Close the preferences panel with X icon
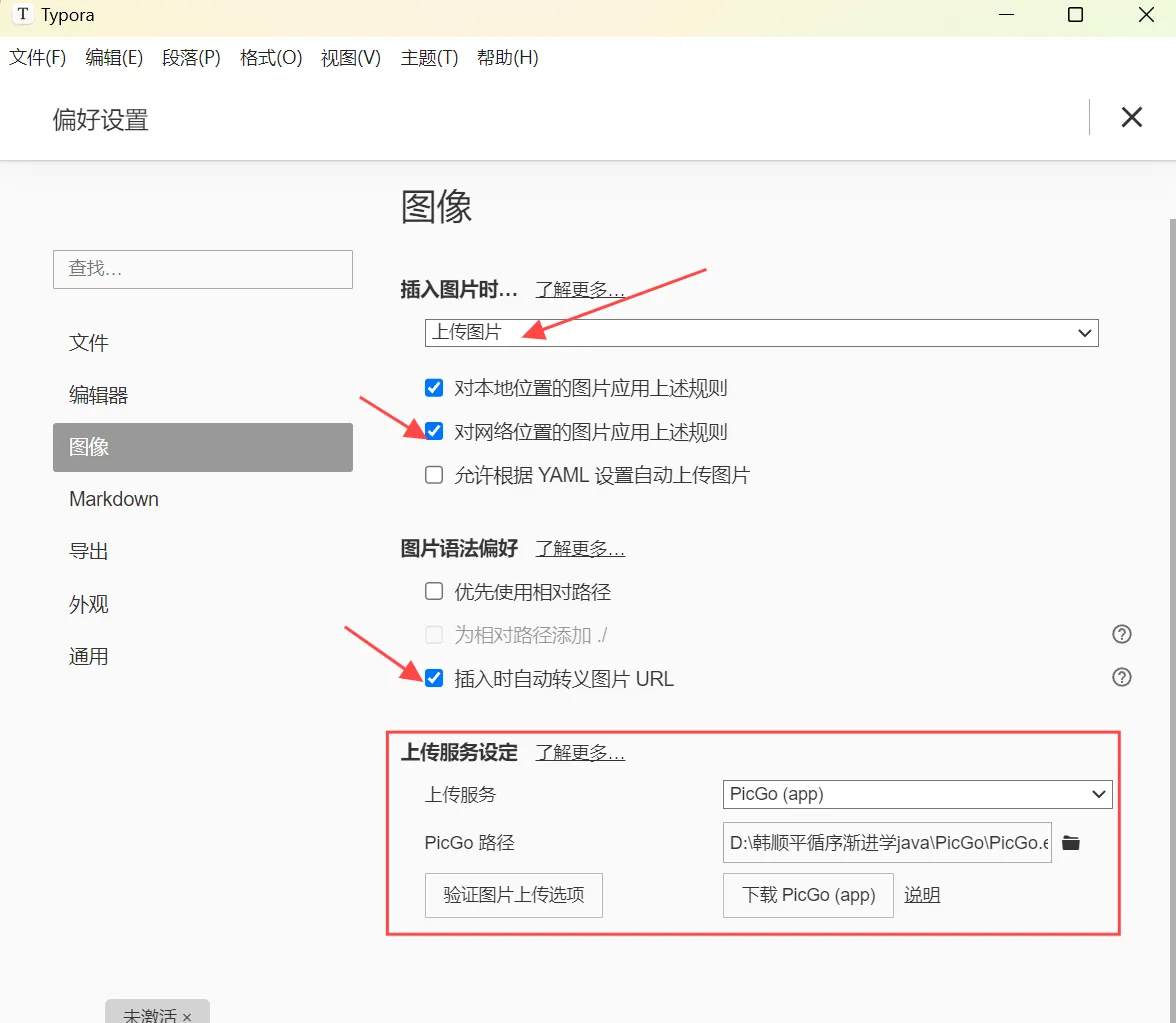 pyautogui.click(x=1131, y=117)
